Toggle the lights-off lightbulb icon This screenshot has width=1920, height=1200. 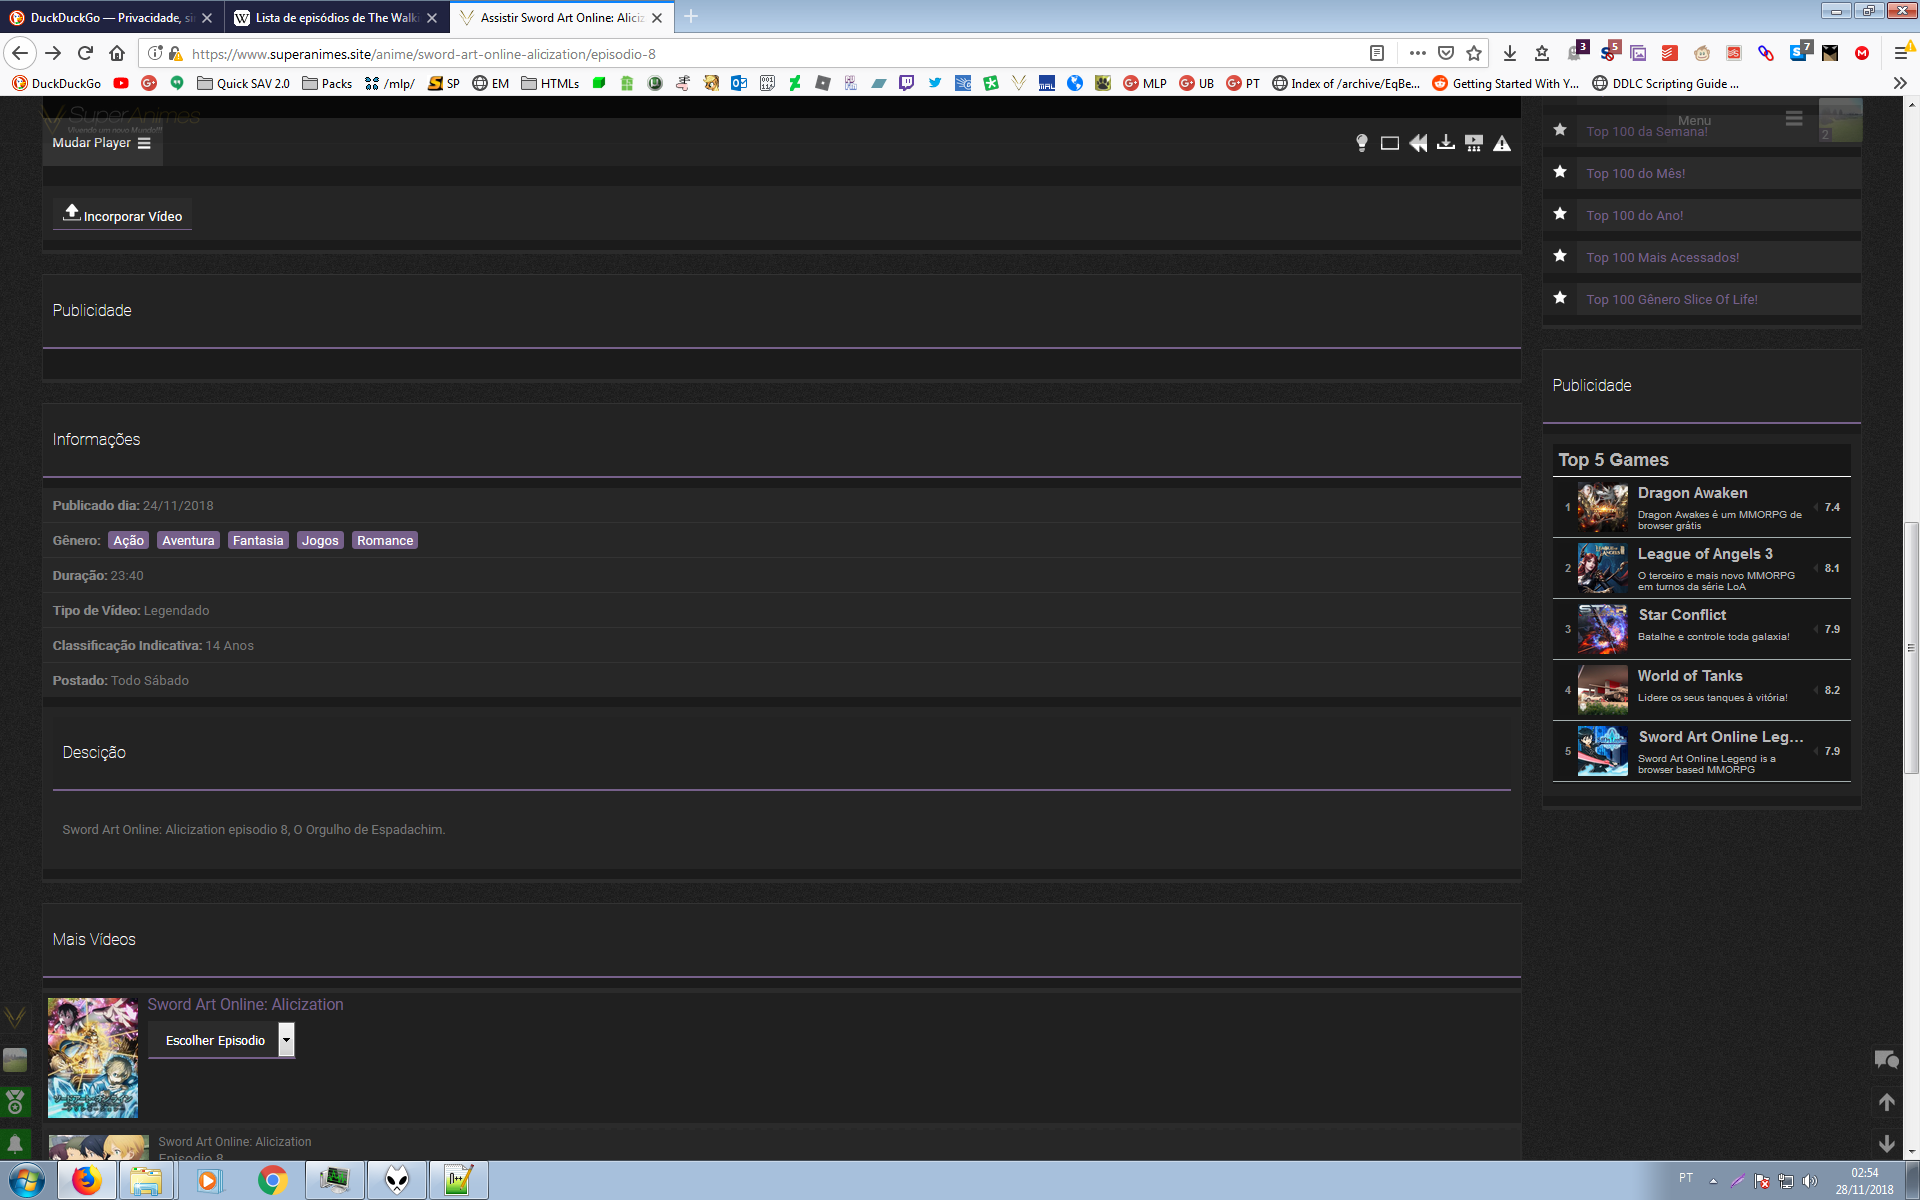[1361, 143]
